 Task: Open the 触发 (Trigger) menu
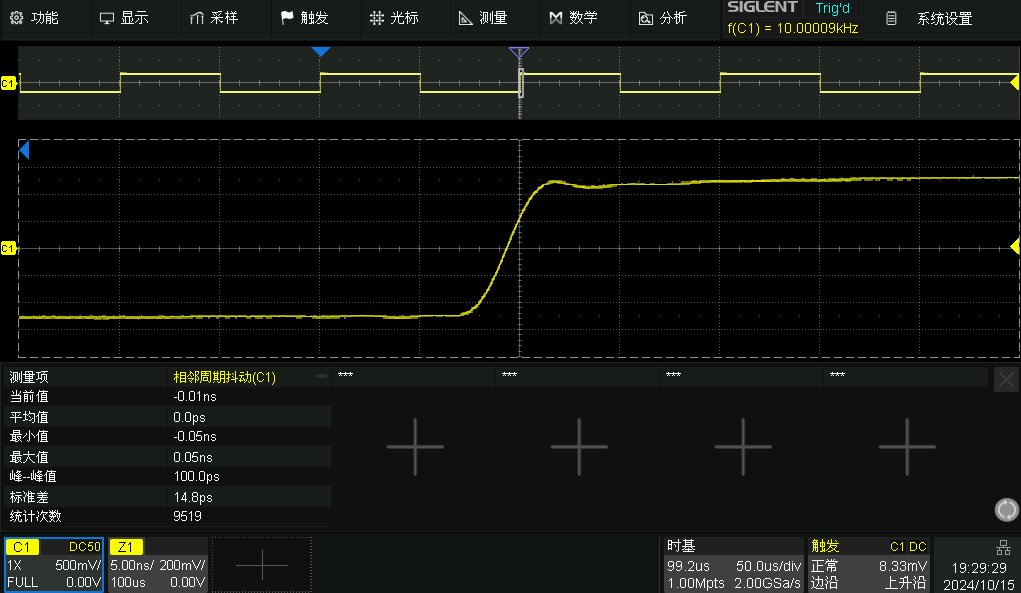304,18
